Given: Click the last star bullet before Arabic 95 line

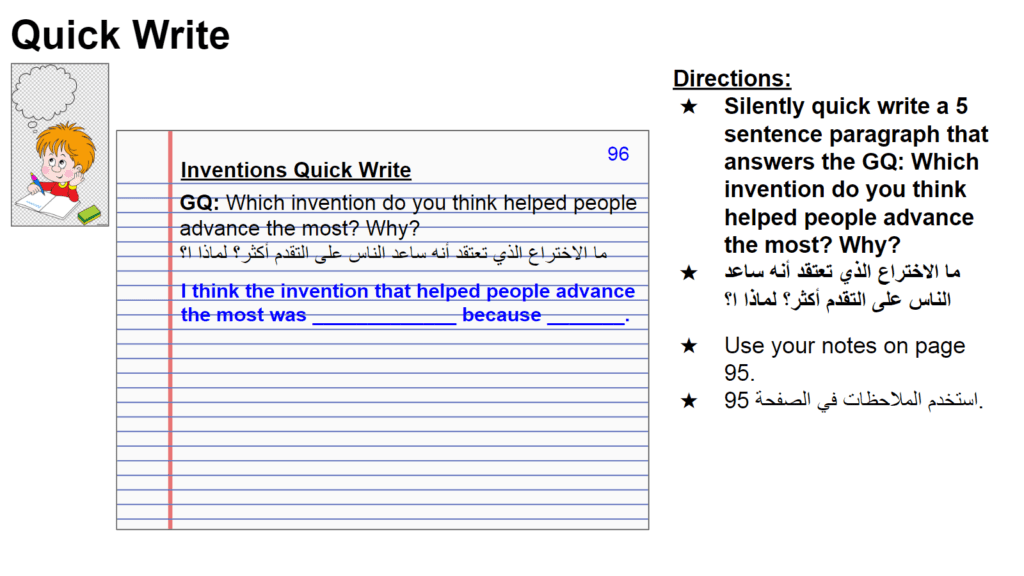Looking at the screenshot, I should coord(689,400).
